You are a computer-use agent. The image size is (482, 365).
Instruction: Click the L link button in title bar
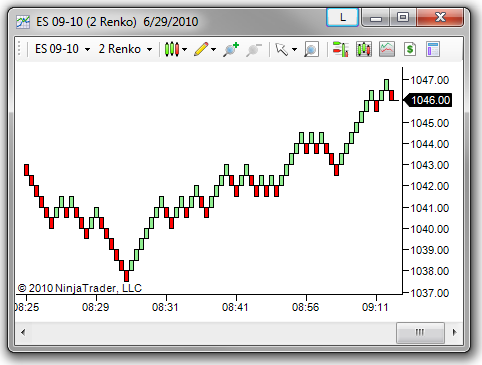click(342, 17)
